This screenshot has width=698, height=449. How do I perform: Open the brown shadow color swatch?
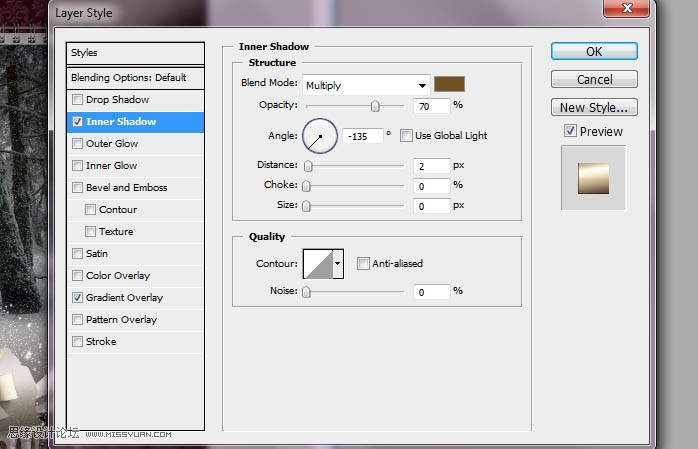[x=449, y=84]
